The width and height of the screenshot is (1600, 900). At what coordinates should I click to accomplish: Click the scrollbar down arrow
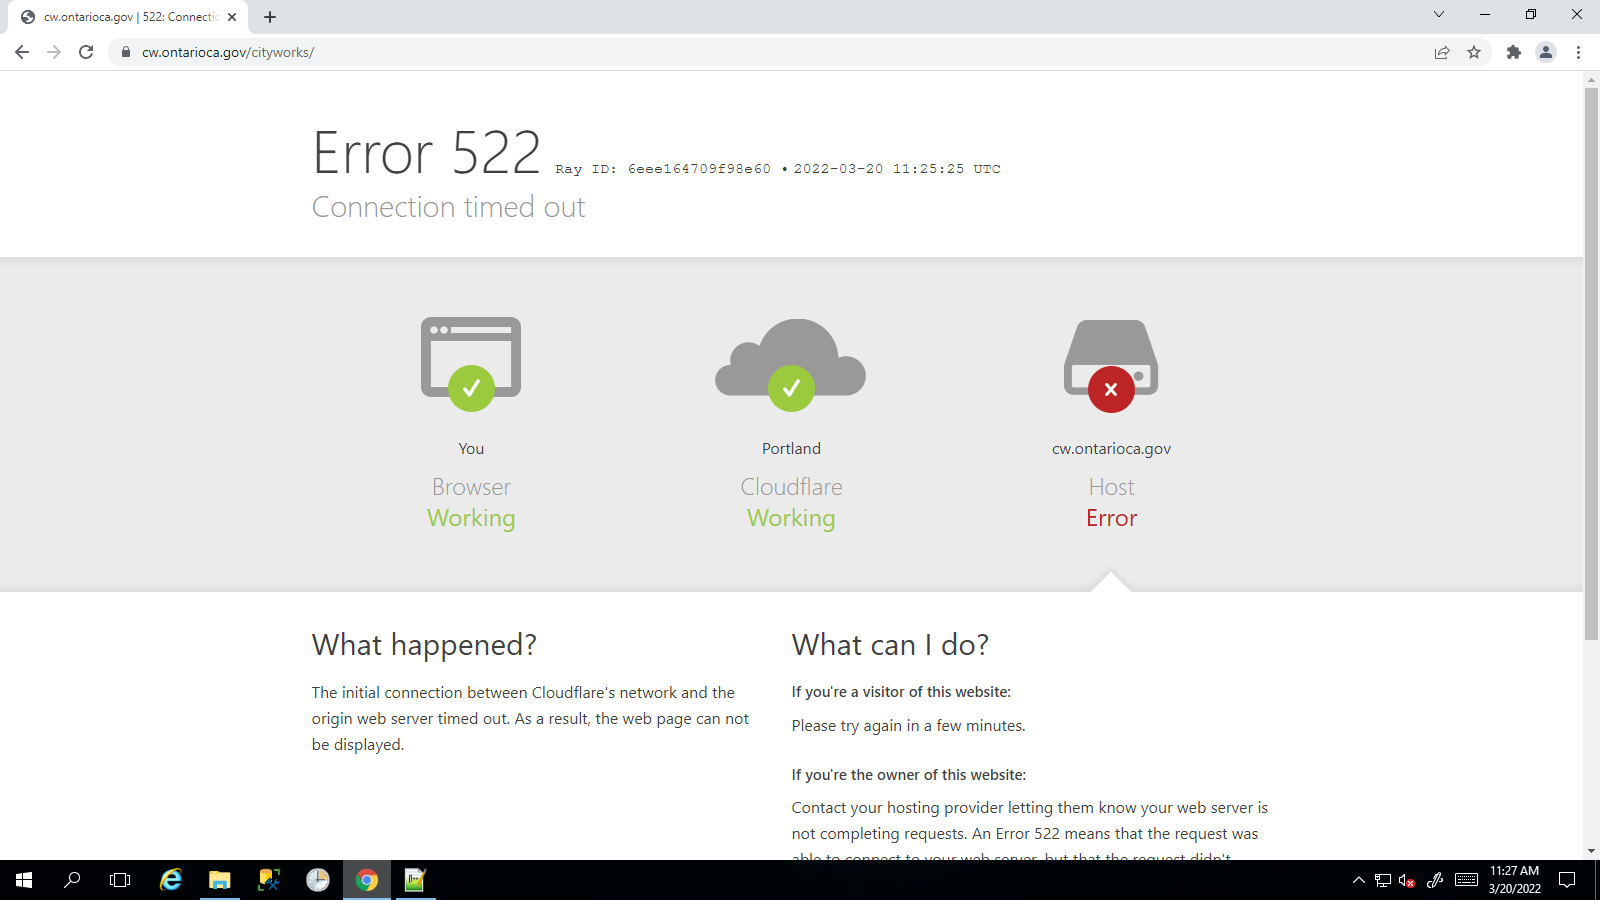1591,852
